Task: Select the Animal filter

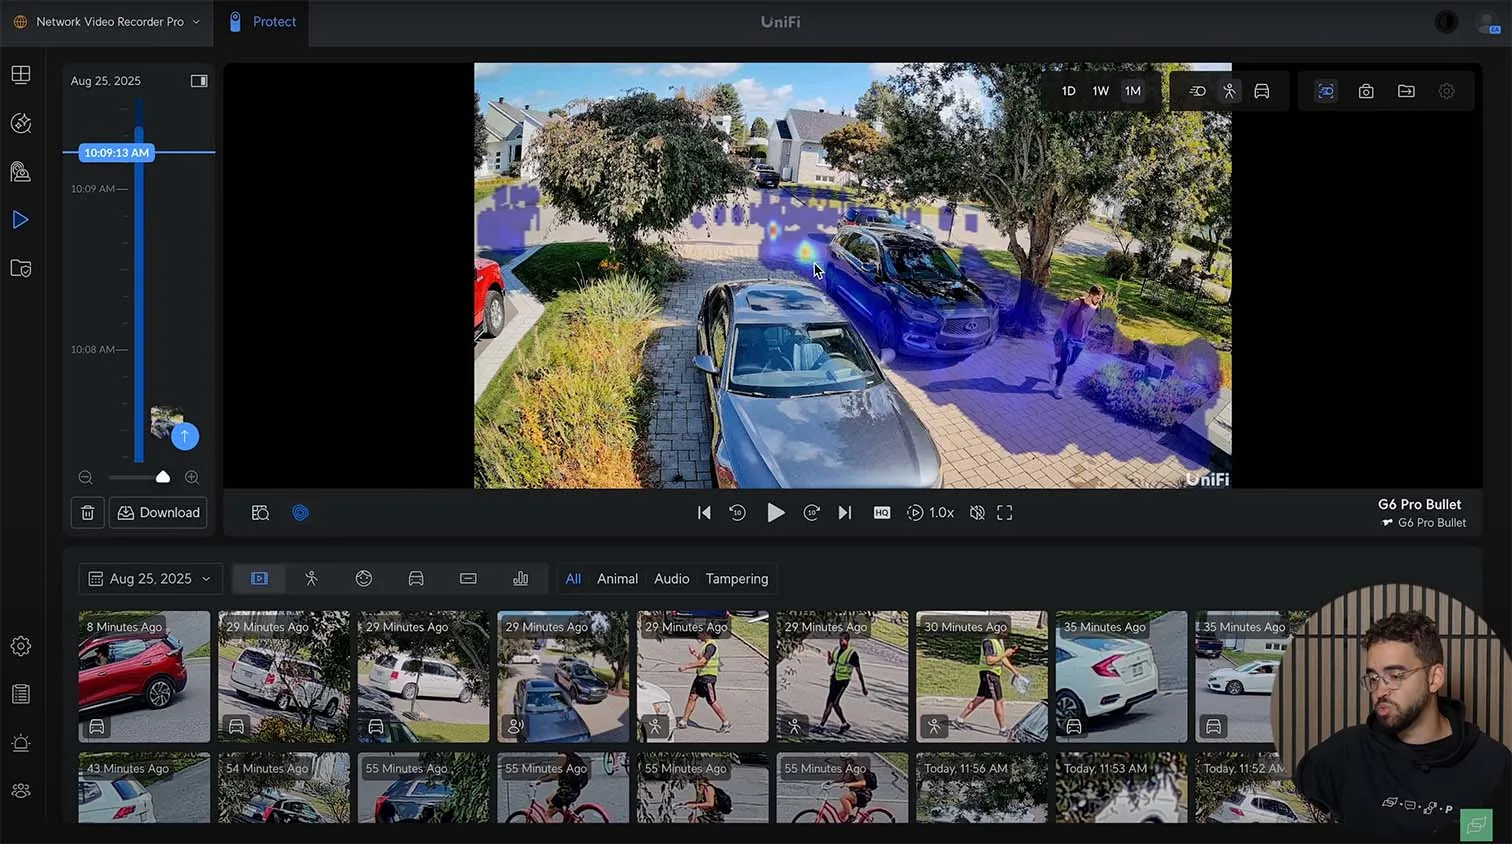Action: click(x=617, y=579)
